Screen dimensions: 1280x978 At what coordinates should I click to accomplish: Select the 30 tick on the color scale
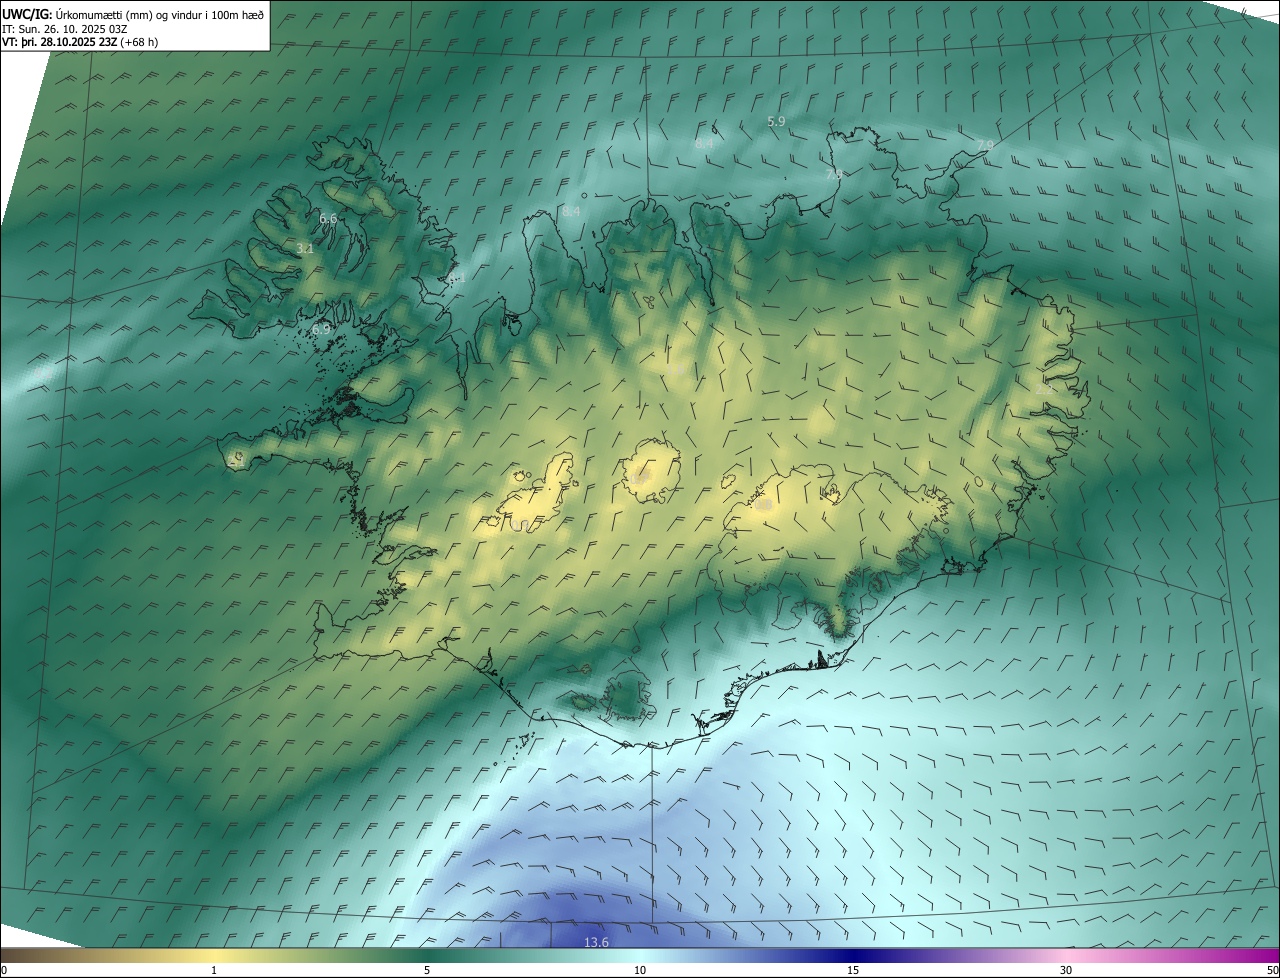[x=1066, y=970]
